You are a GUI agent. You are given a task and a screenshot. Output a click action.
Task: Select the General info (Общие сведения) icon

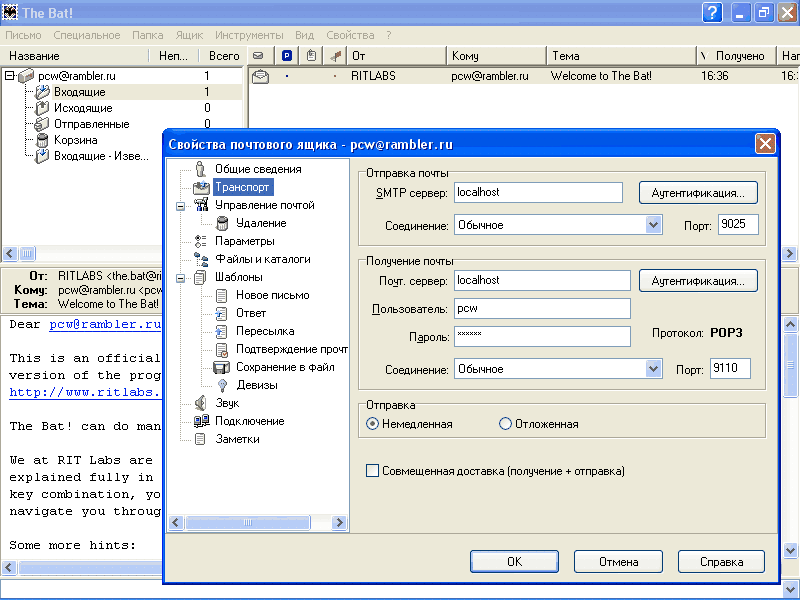click(201, 169)
